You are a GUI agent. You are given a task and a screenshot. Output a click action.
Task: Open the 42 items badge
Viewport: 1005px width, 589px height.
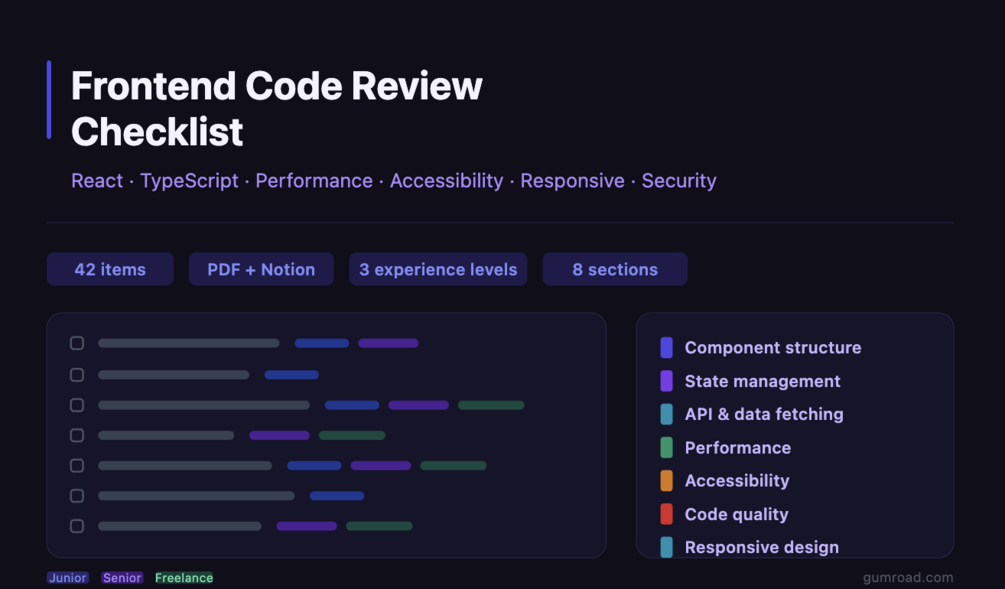(x=110, y=269)
